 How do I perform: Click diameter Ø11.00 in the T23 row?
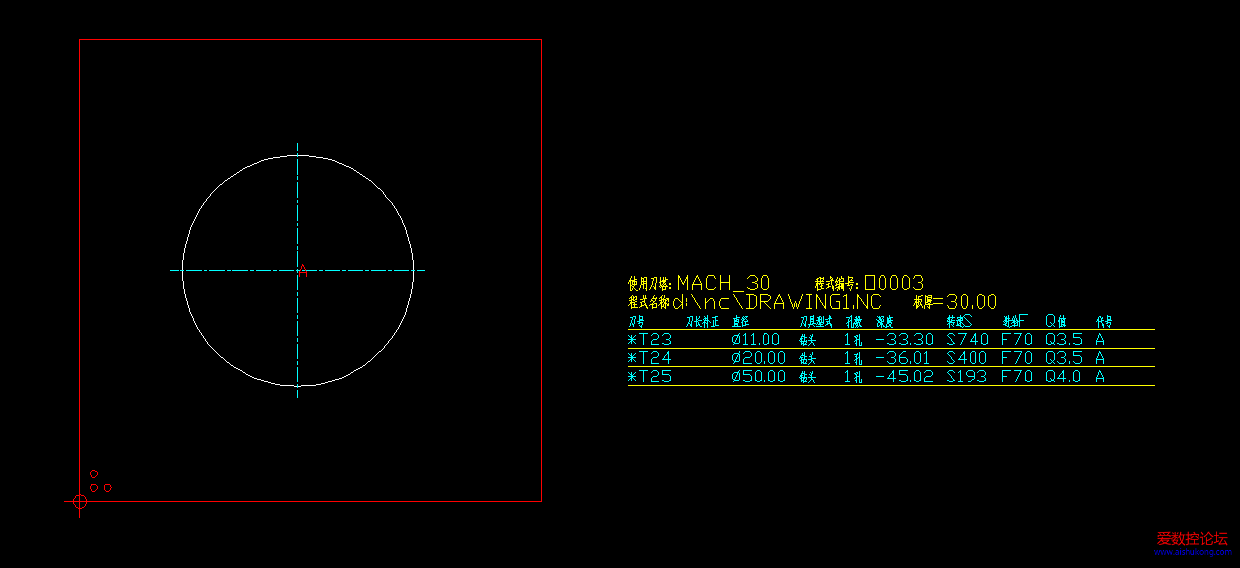pos(756,340)
